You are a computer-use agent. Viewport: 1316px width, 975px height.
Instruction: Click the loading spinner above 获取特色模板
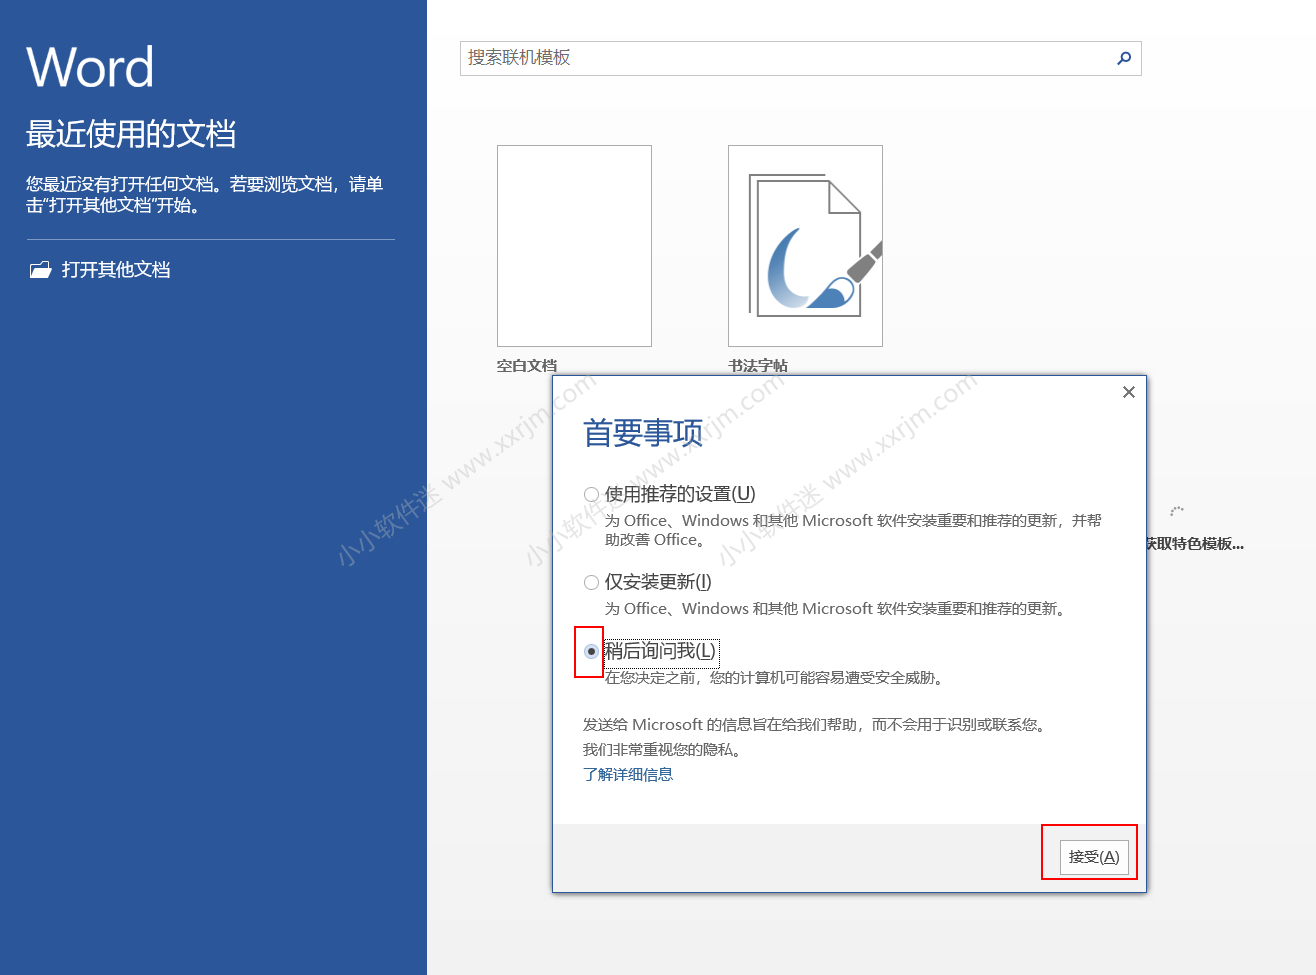(1177, 511)
